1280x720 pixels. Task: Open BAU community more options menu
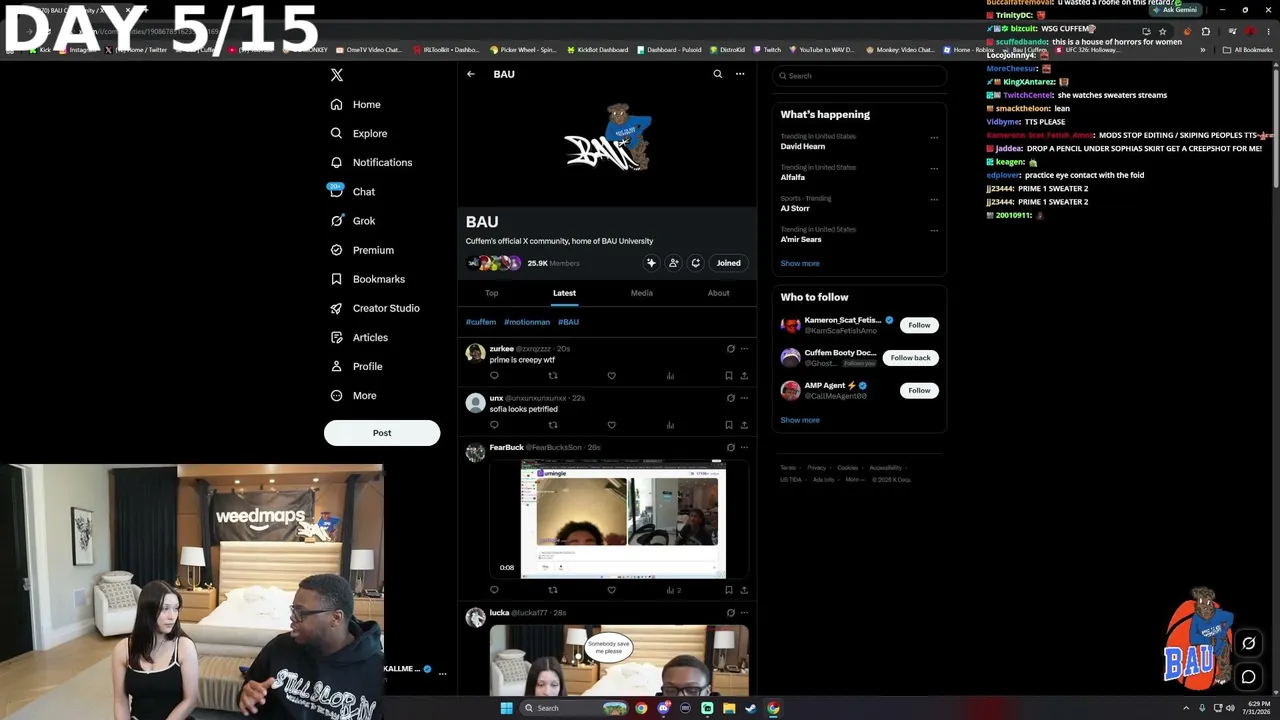[x=740, y=74]
